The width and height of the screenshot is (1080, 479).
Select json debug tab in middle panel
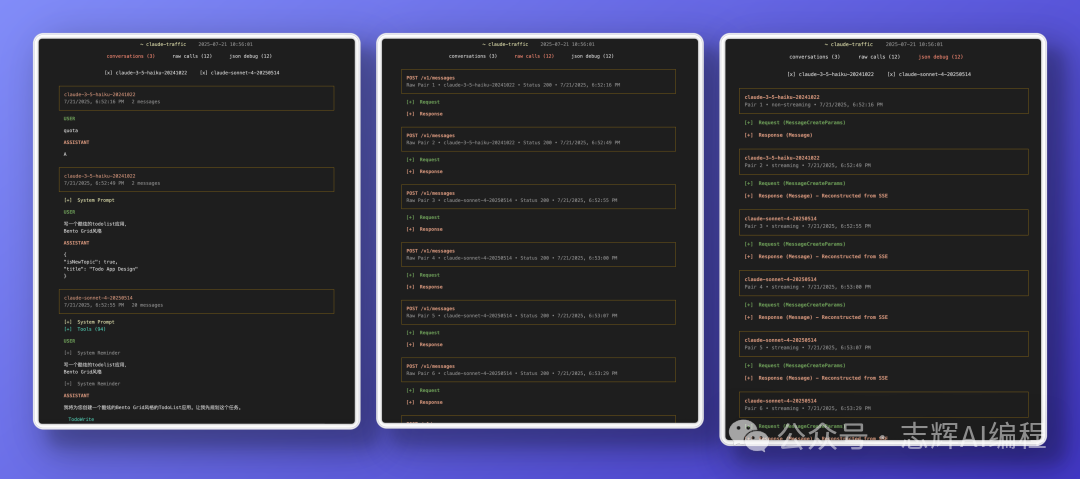(592, 56)
